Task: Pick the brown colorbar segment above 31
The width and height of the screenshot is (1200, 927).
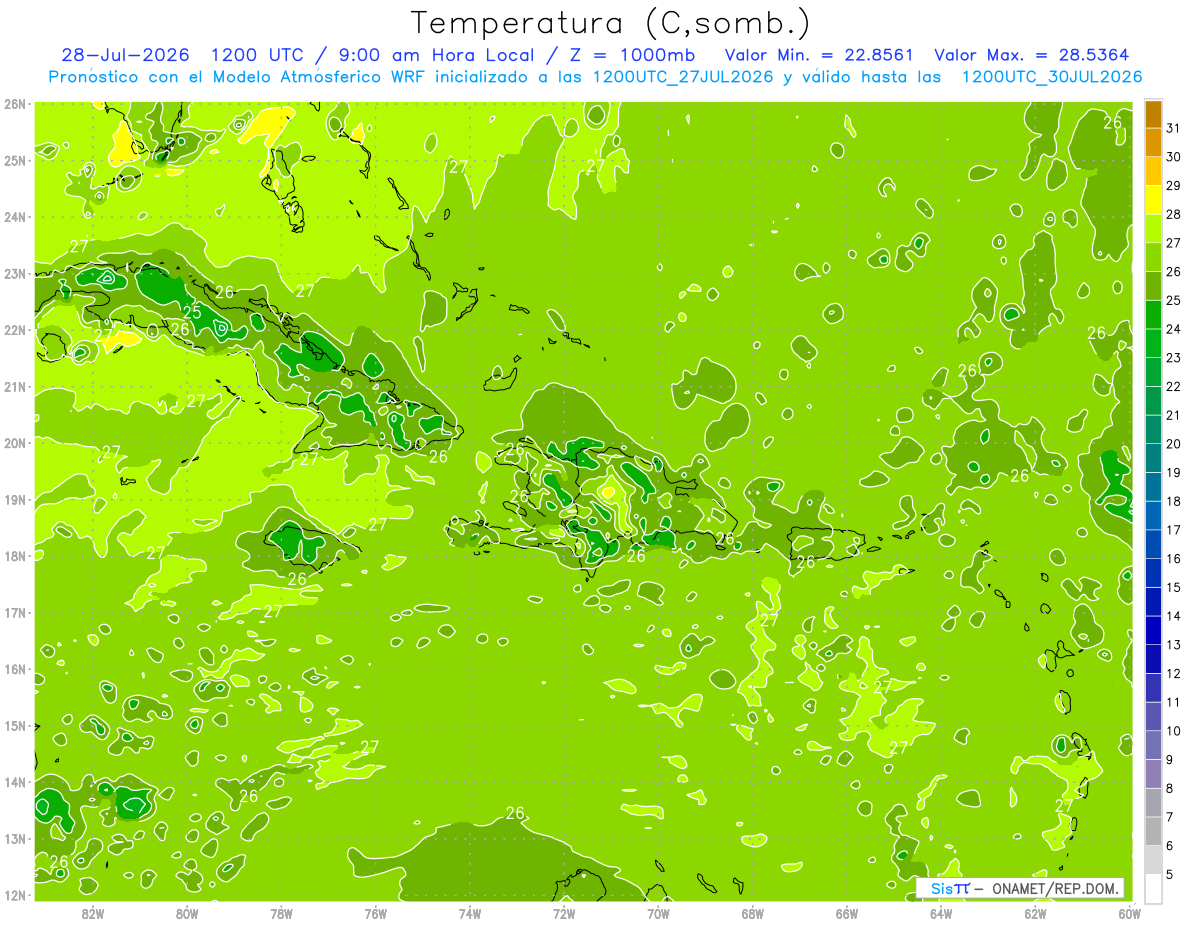Action: 1153,114
